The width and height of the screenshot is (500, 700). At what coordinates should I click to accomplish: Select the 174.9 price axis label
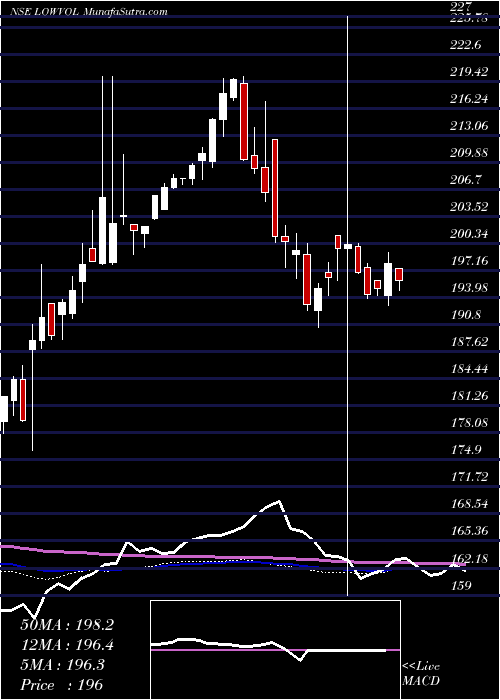[x=467, y=450]
